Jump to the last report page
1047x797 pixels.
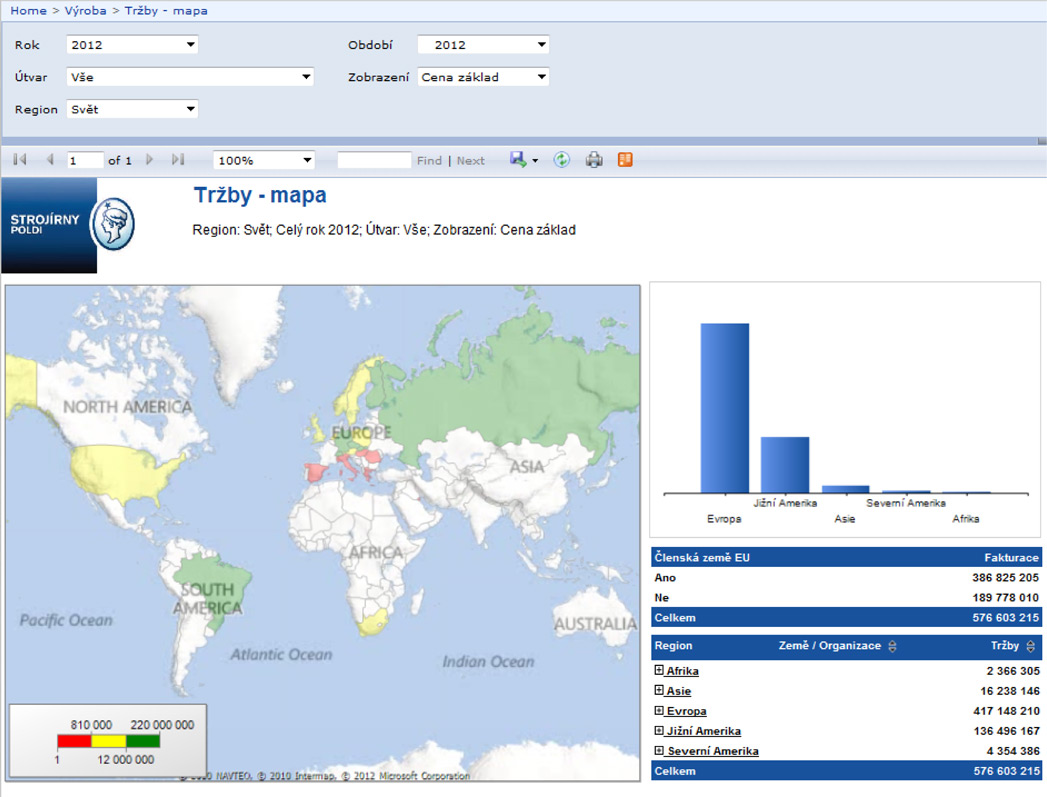(178, 160)
